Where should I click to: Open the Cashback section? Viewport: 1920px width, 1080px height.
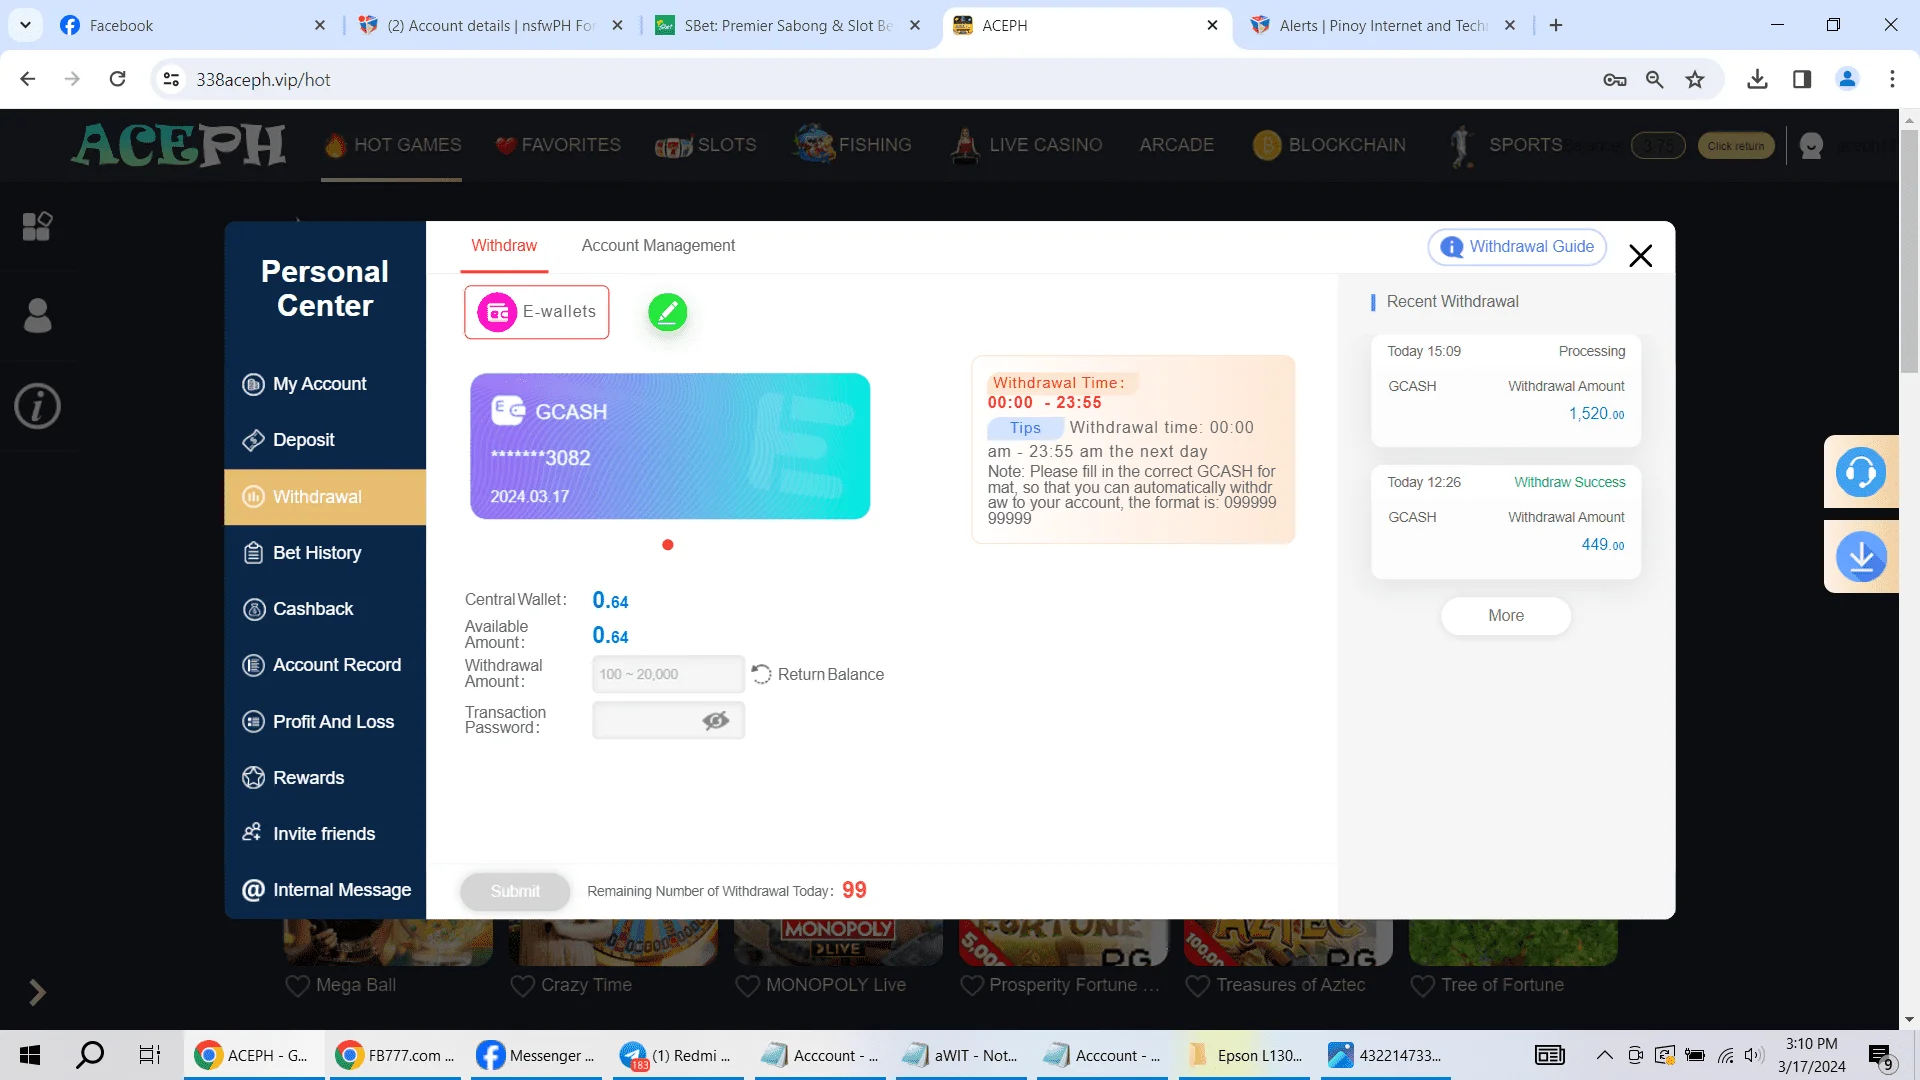coord(325,609)
